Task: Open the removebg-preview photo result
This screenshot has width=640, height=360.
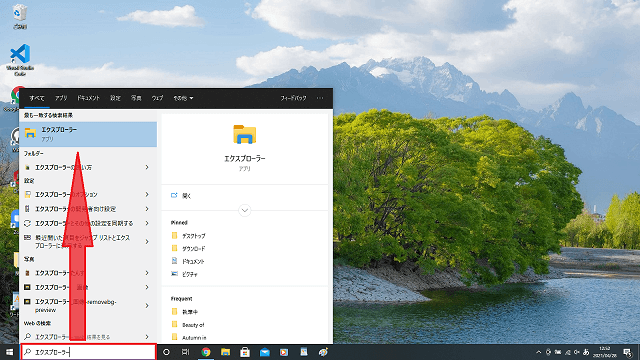Action: tap(88, 306)
